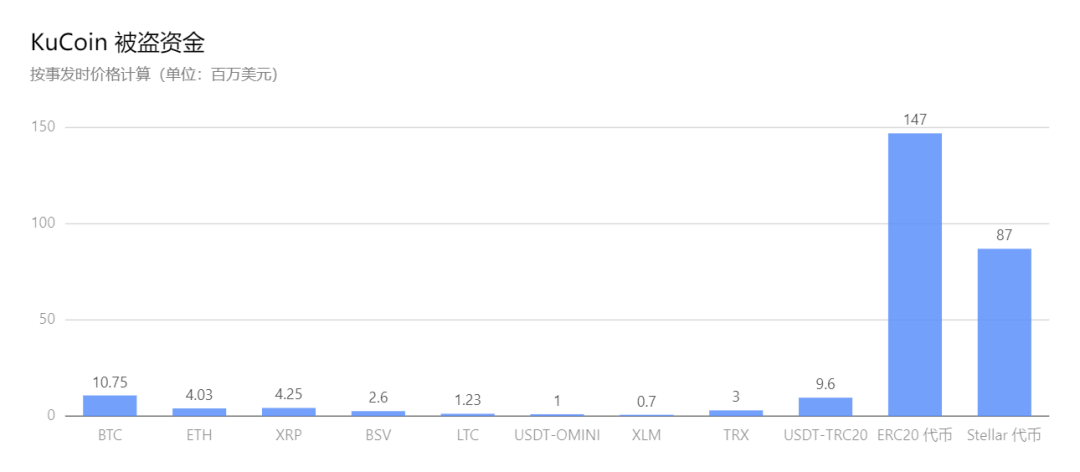Select the LTC axis label

point(467,436)
